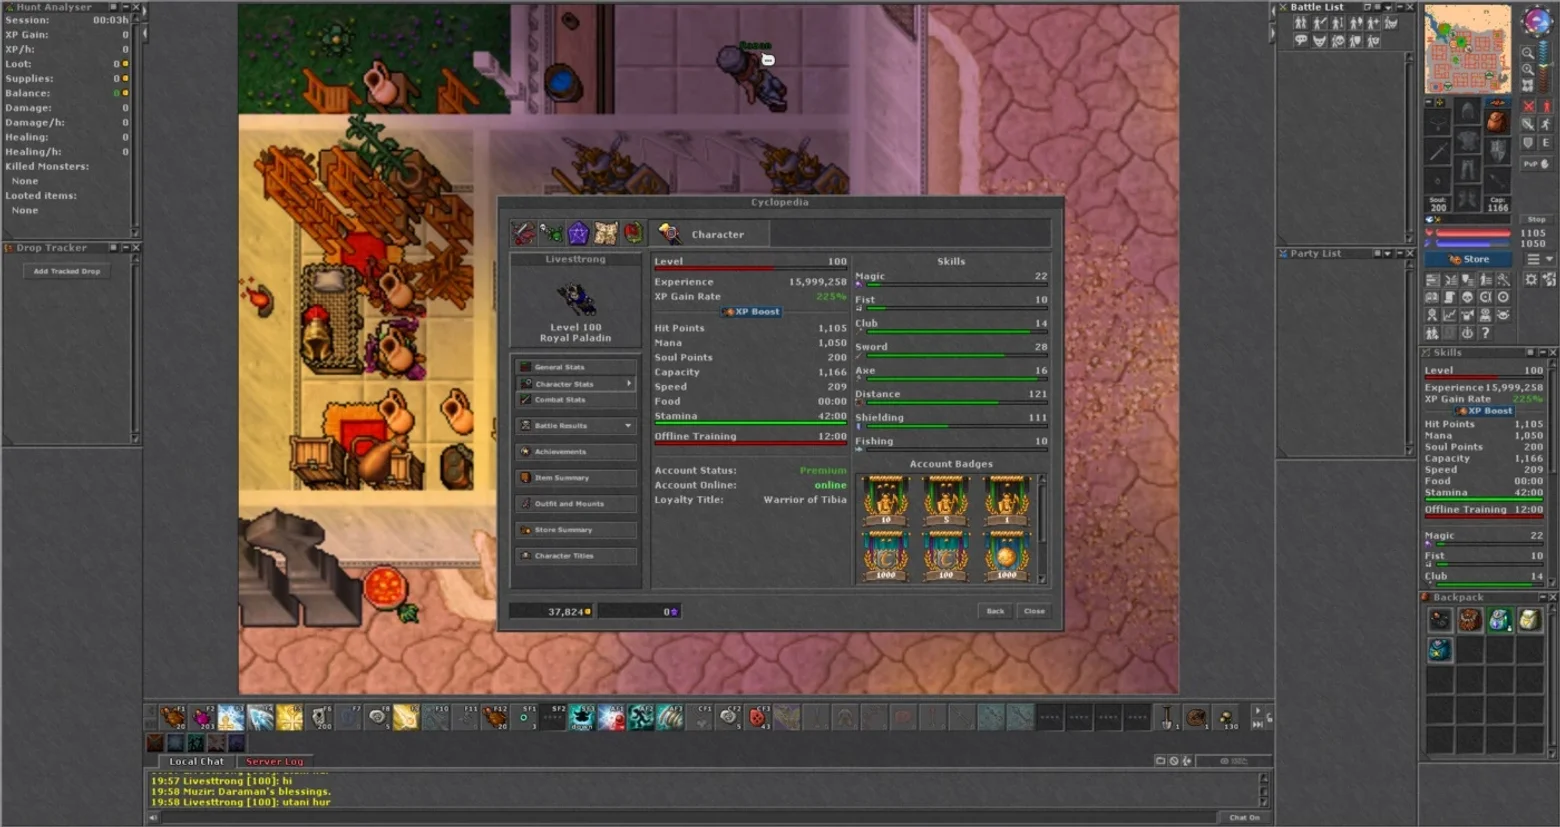Screen dimensions: 1560x827
Task: Expand the Character Stats submenu arrow
Action: pos(629,383)
